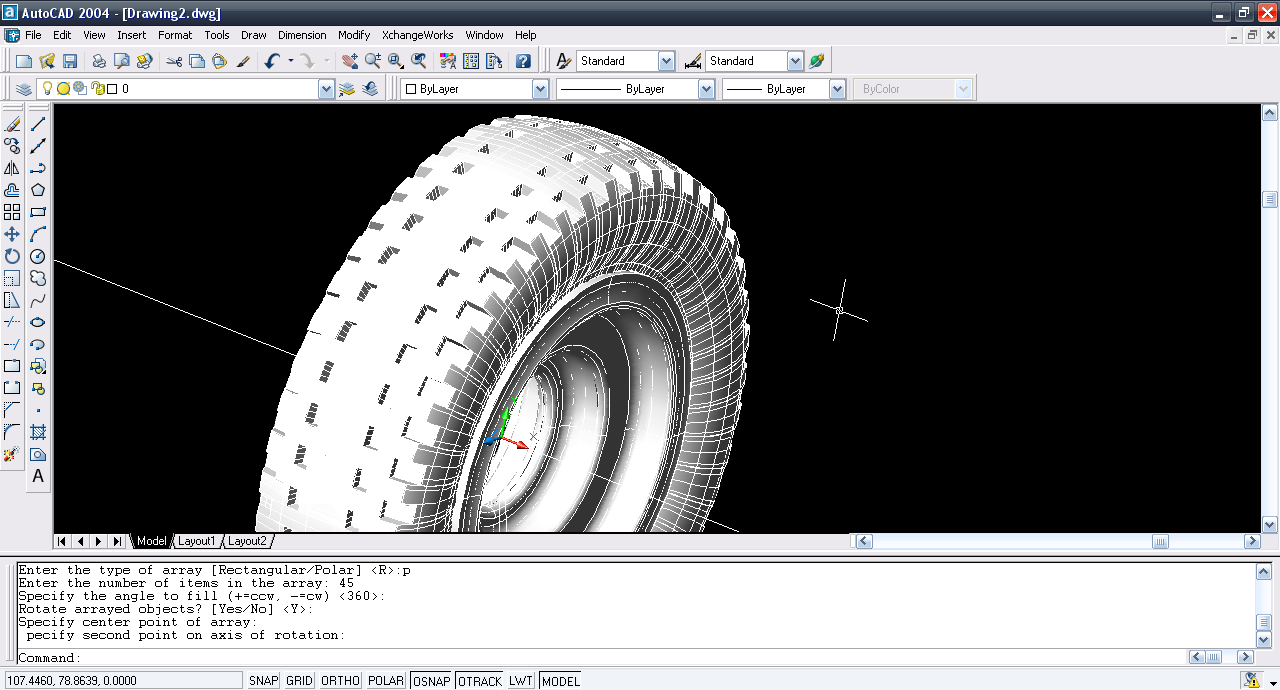The image size is (1280, 690).
Task: Open the text style Standard dropdown
Action: (x=667, y=61)
